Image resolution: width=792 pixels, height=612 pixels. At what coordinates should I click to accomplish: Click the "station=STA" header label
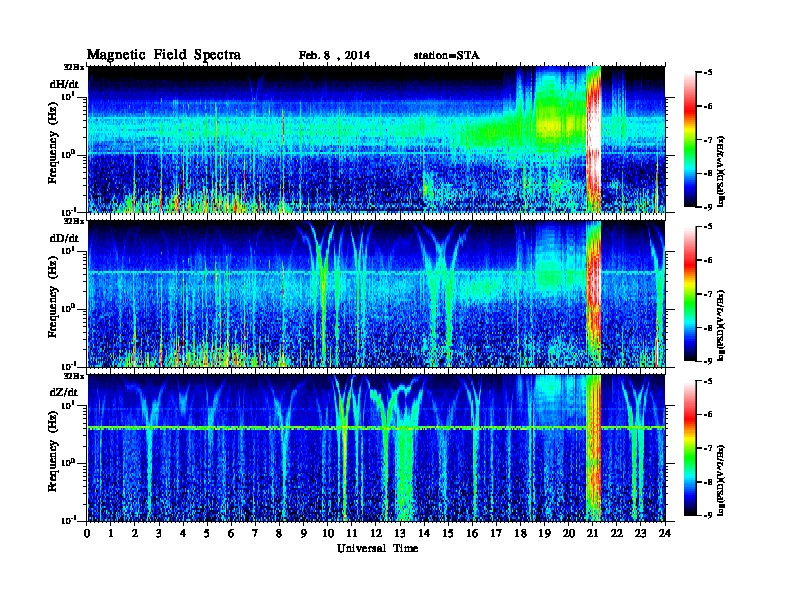click(446, 55)
